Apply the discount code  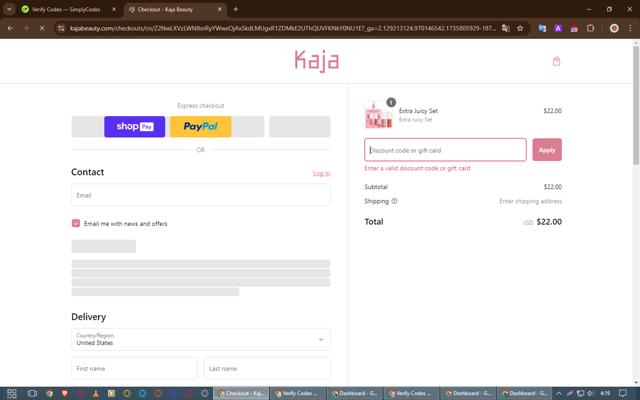(547, 150)
